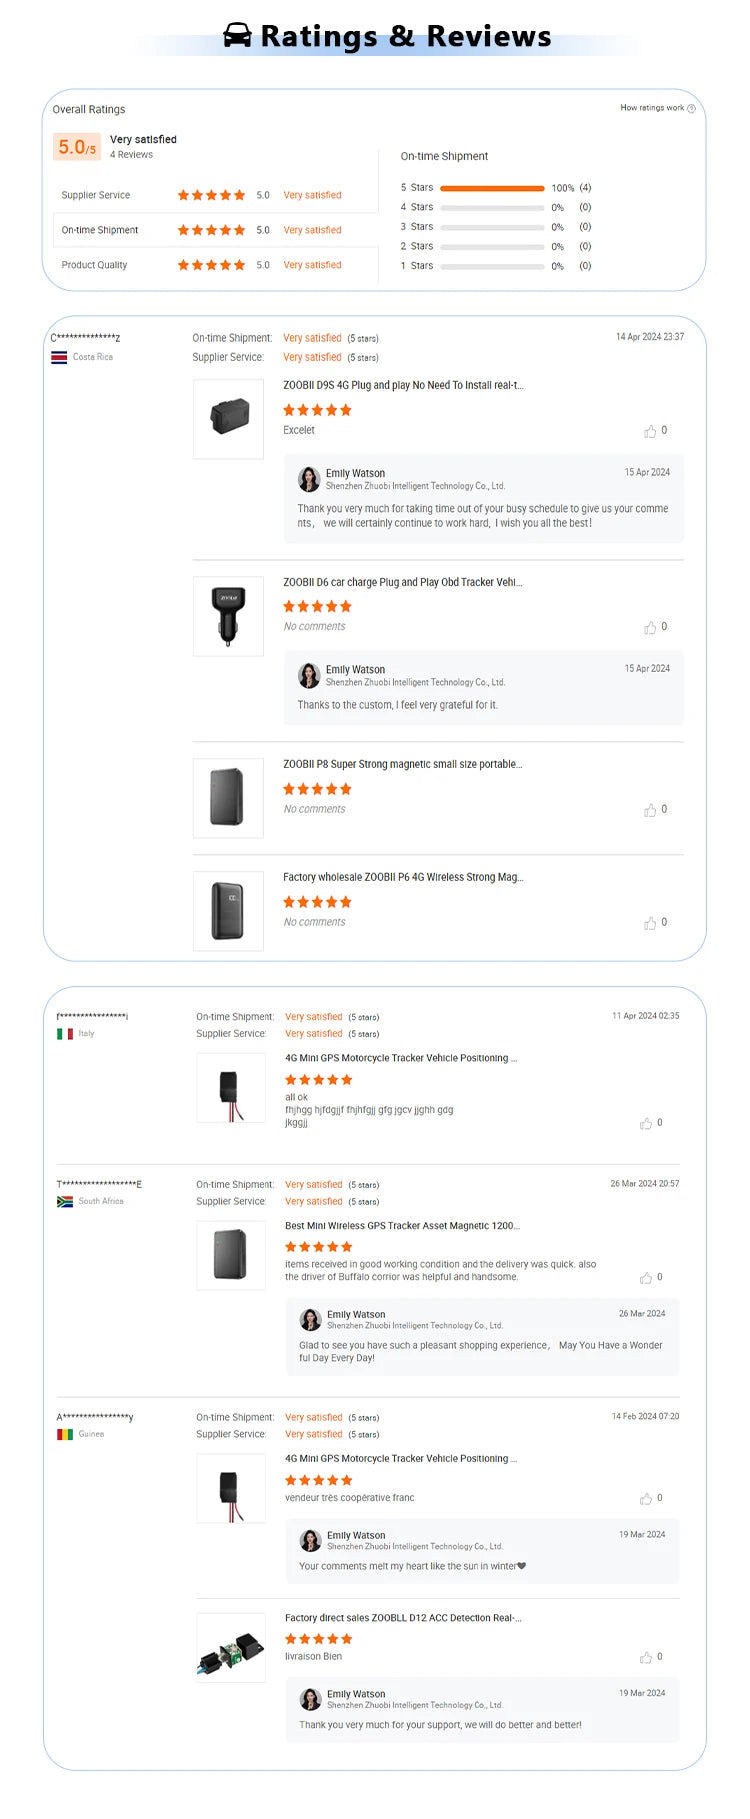
Task: Click the thumbs-up icon on the D12 ACC Detection review
Action: coord(647,1657)
